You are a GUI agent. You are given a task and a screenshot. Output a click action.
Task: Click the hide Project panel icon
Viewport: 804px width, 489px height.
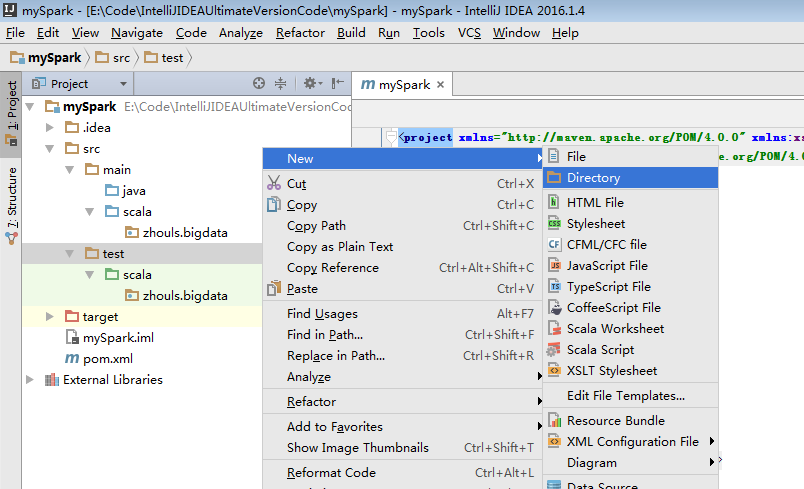coord(337,83)
